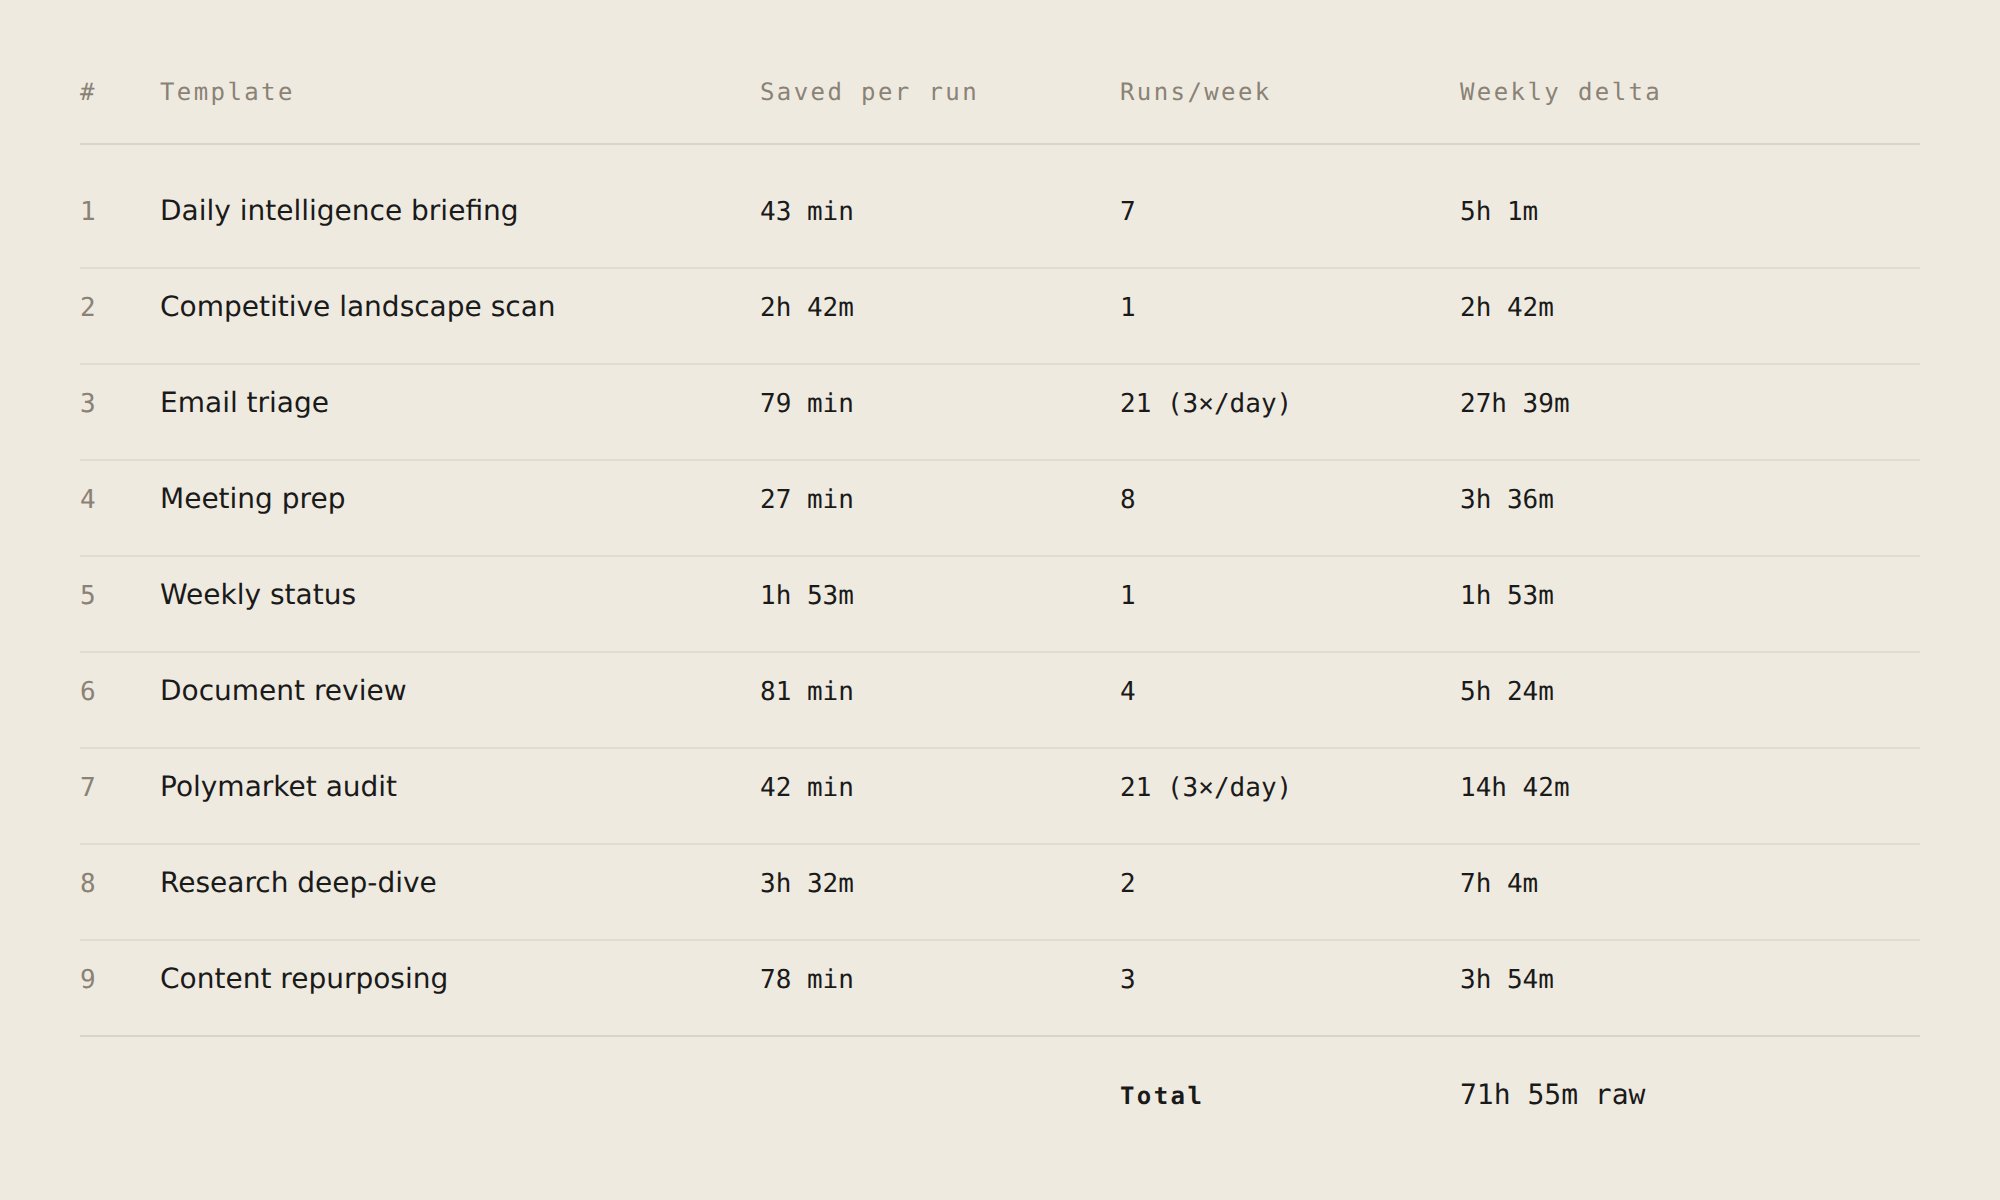Select the 3h 32m saved per run cell

(806, 883)
